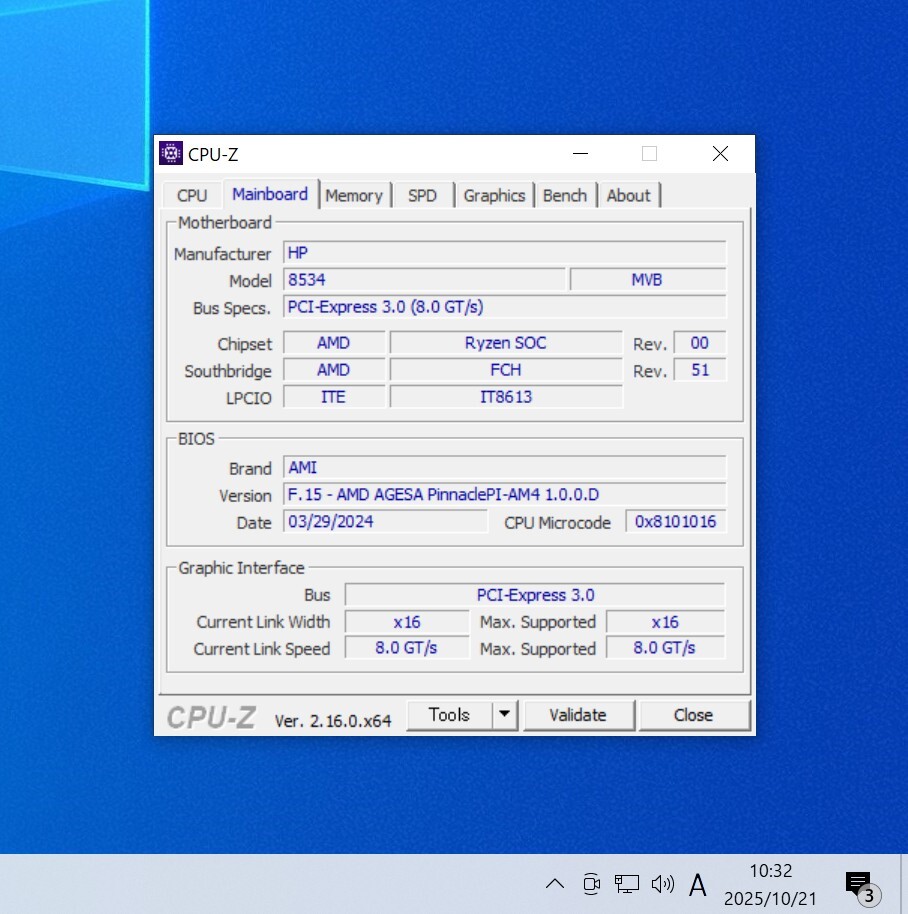908x914 pixels.
Task: Open the notification center icon
Action: click(859, 884)
